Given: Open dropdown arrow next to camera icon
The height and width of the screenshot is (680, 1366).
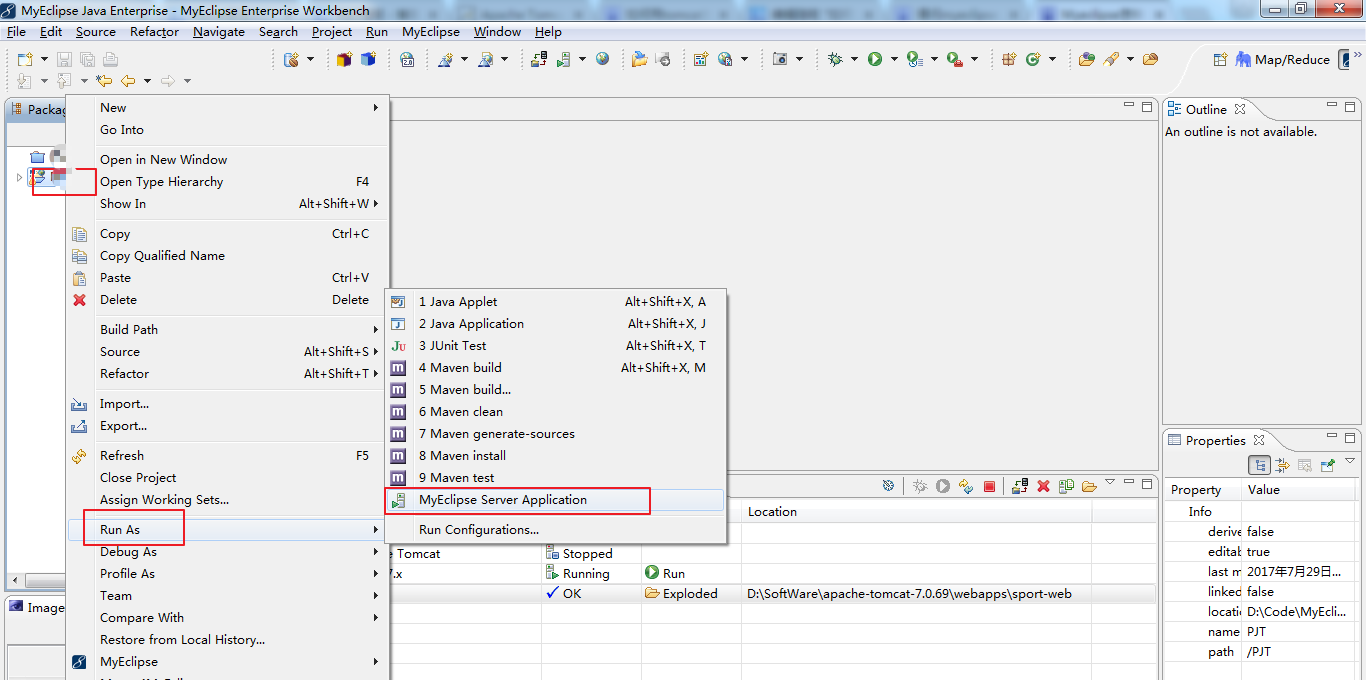Looking at the screenshot, I should tap(799, 60).
